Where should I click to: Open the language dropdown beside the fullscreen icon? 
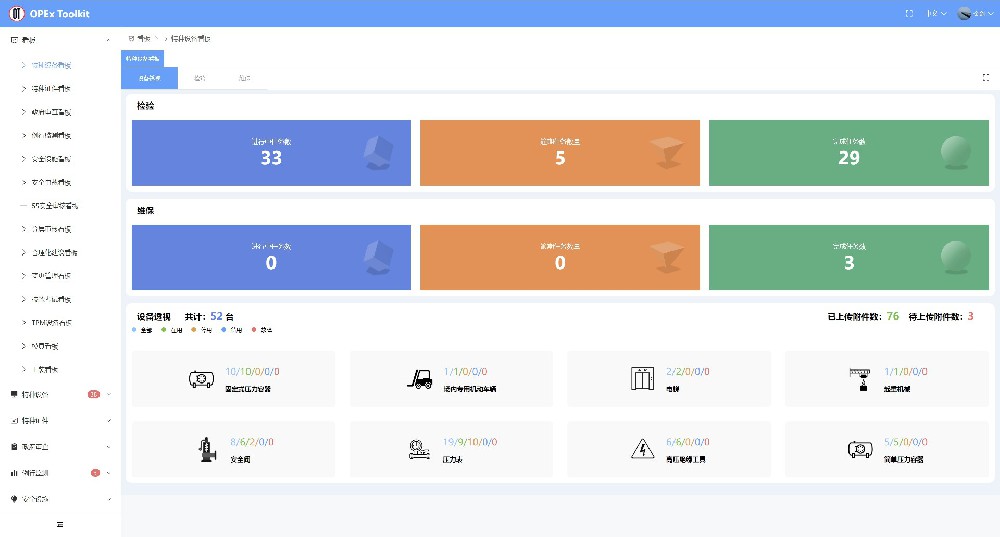click(x=936, y=13)
